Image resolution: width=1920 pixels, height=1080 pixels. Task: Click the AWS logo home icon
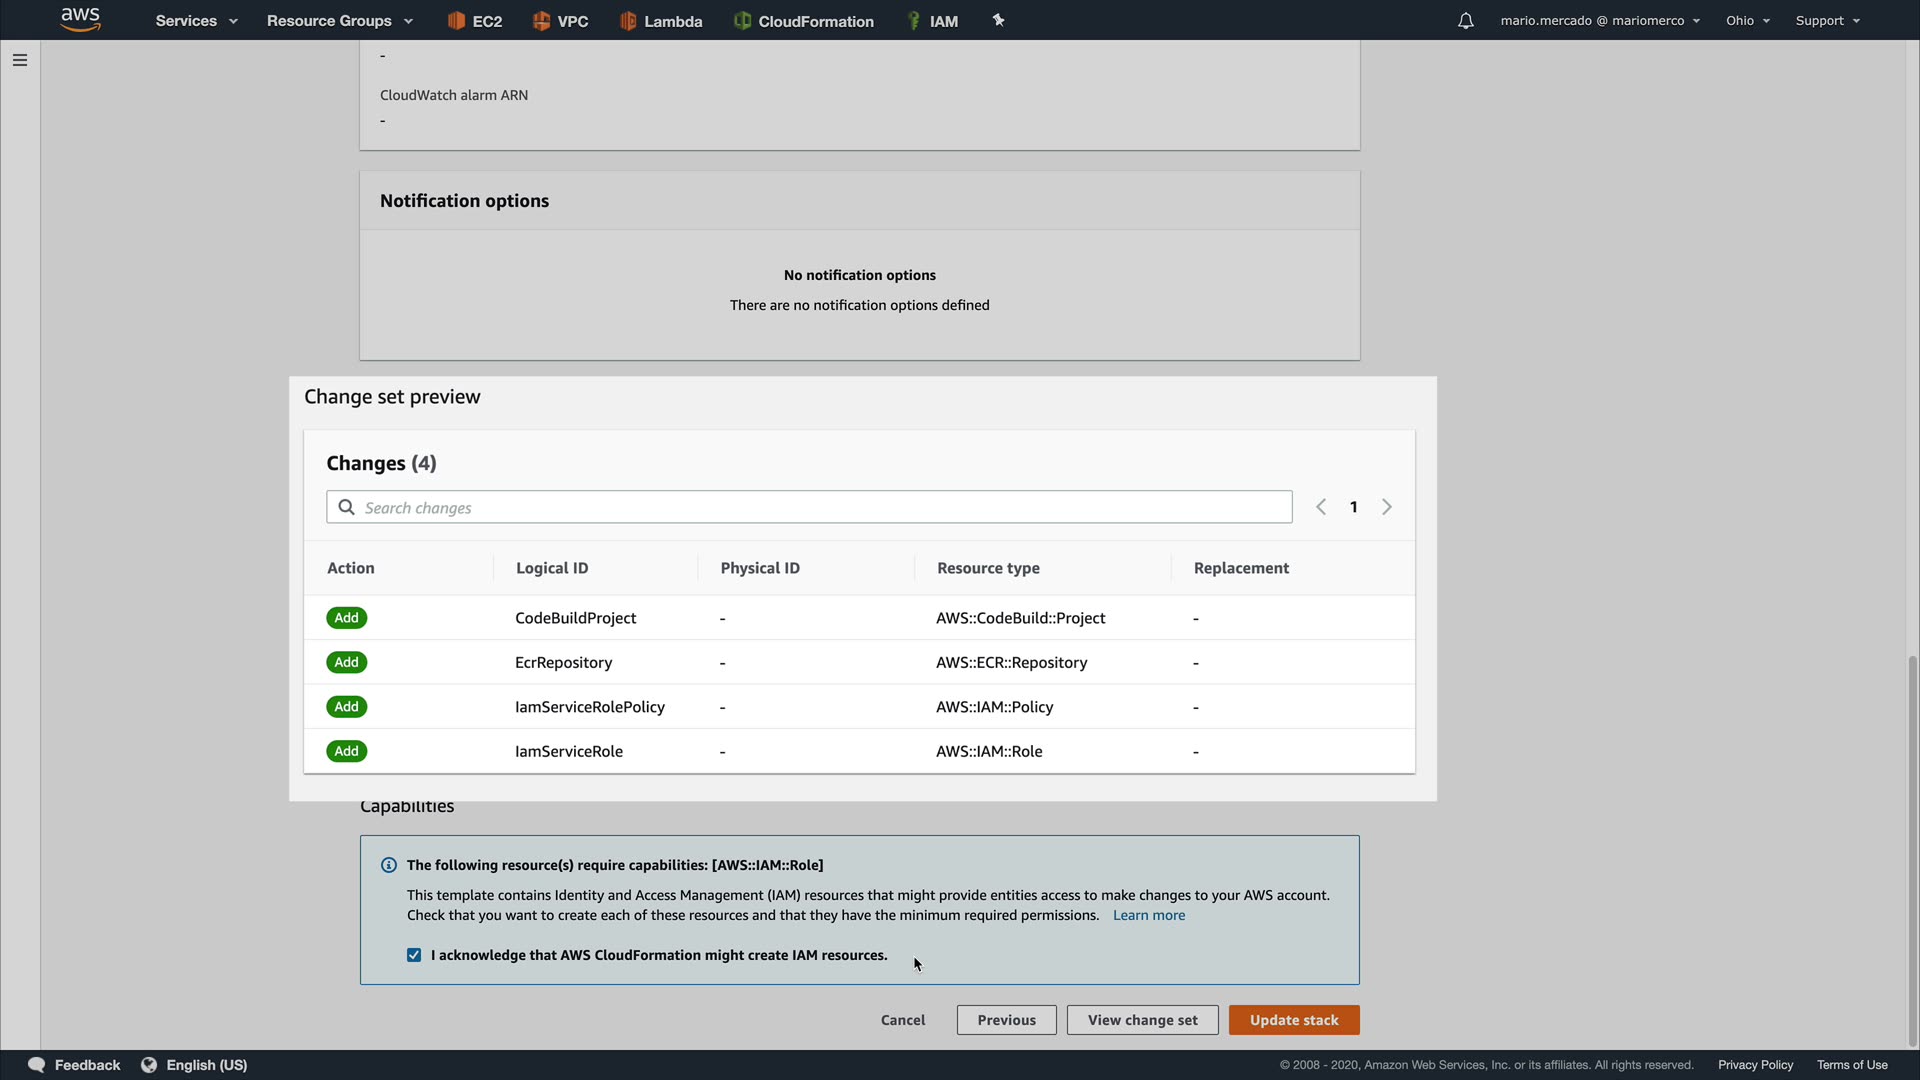[x=80, y=19]
